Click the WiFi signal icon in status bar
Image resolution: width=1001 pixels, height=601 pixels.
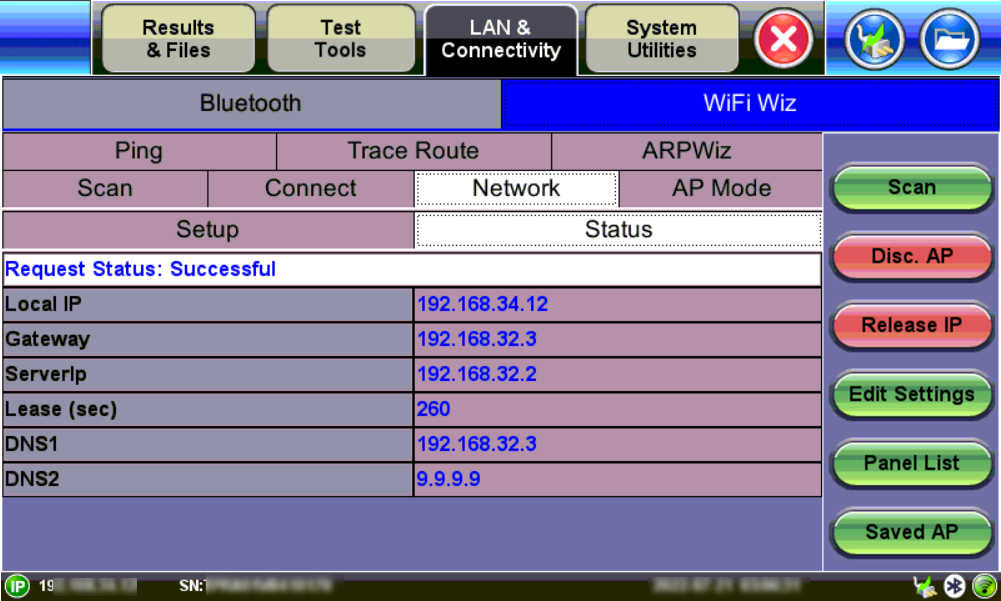tap(984, 586)
